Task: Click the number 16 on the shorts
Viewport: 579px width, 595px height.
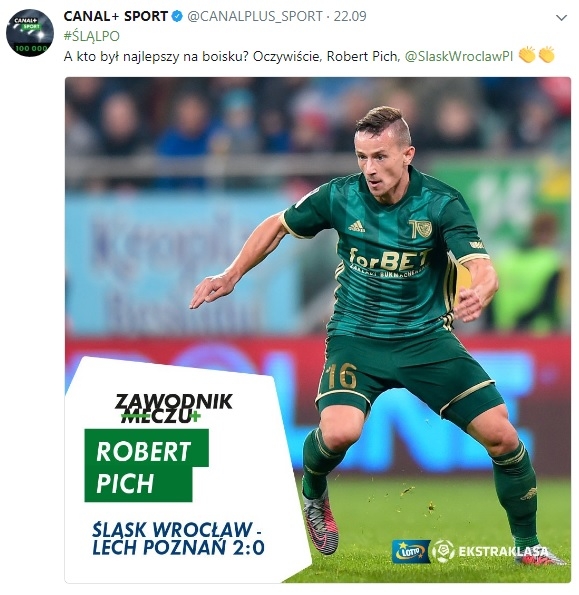Action: [342, 376]
